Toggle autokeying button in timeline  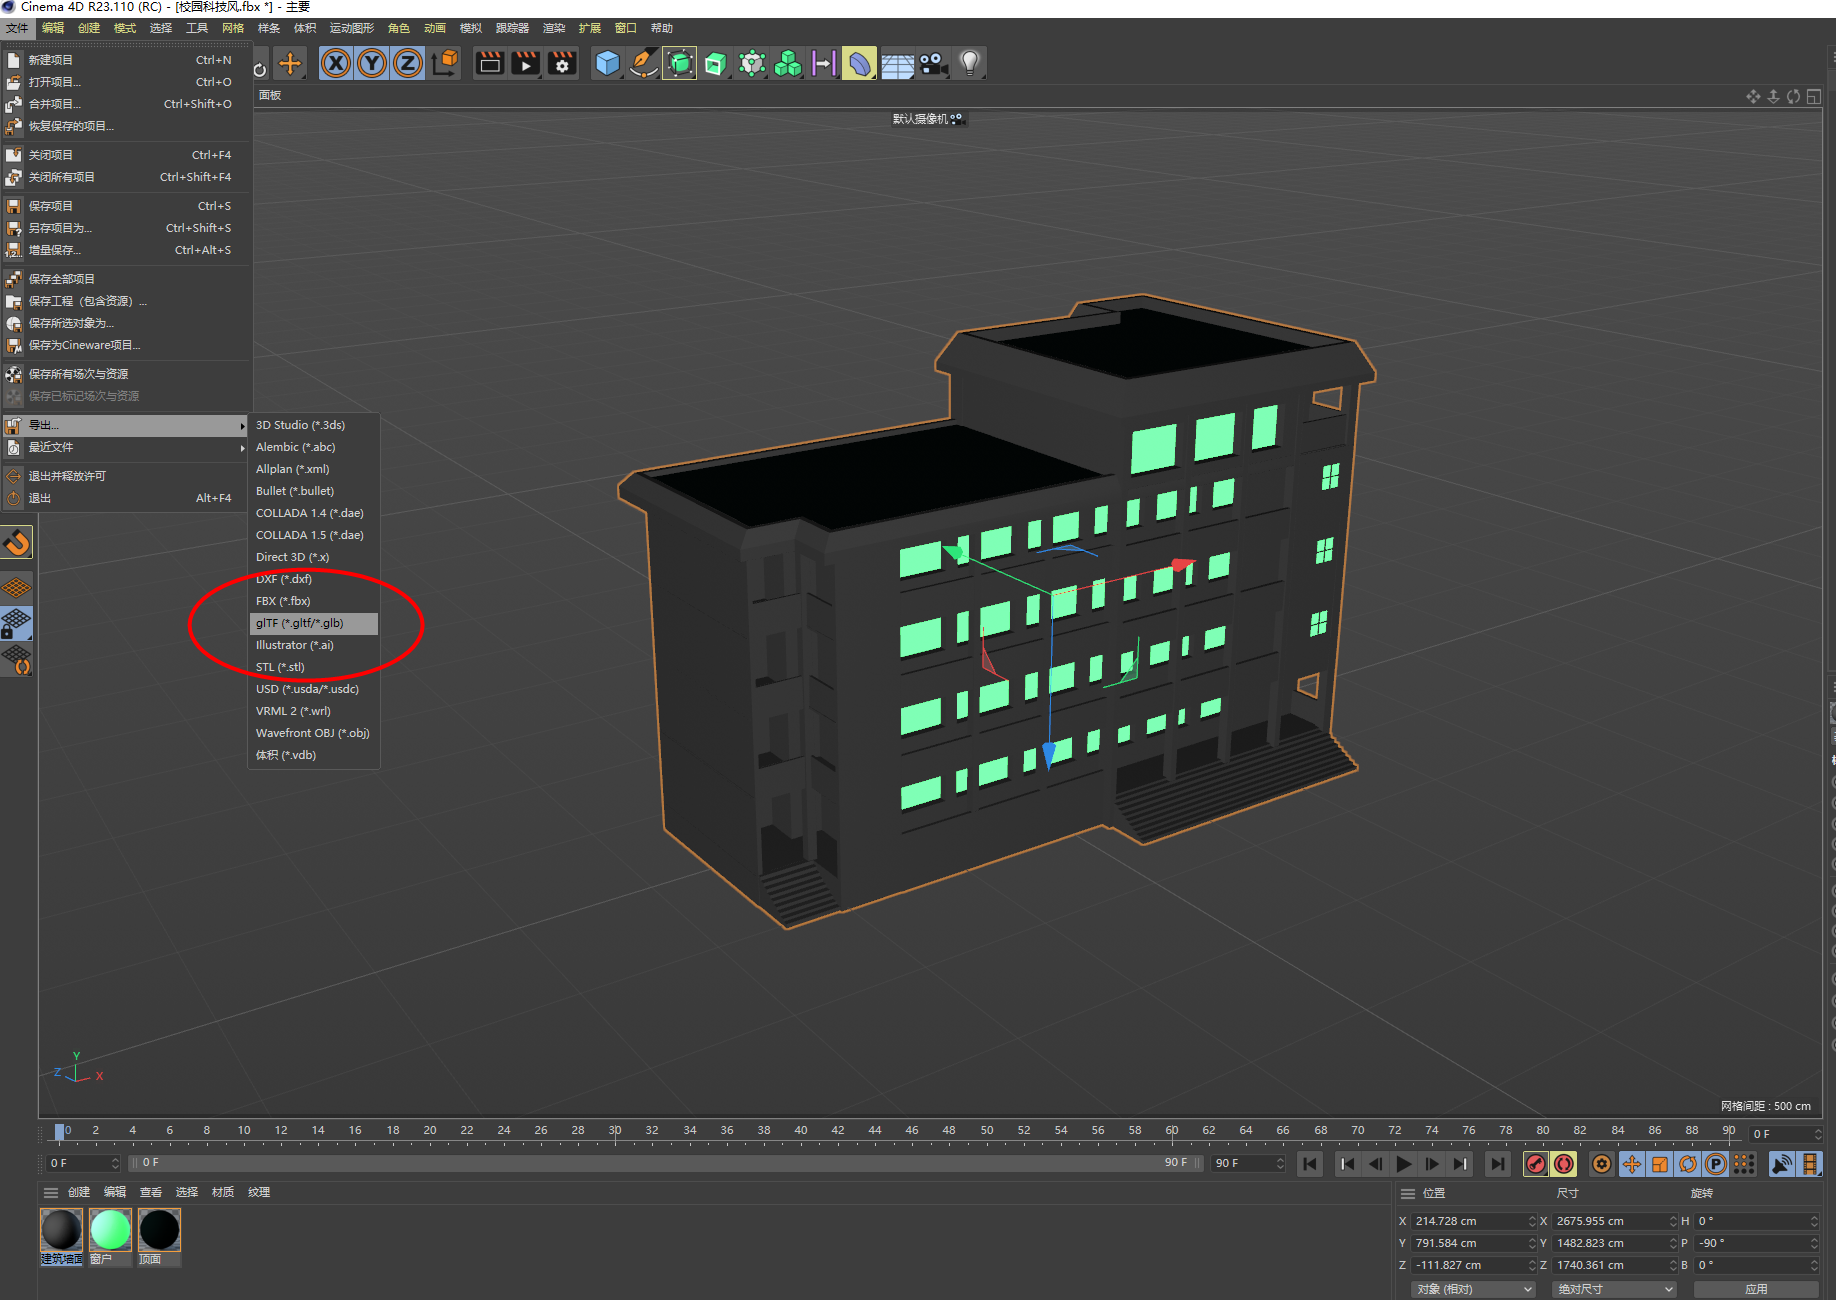click(1564, 1164)
